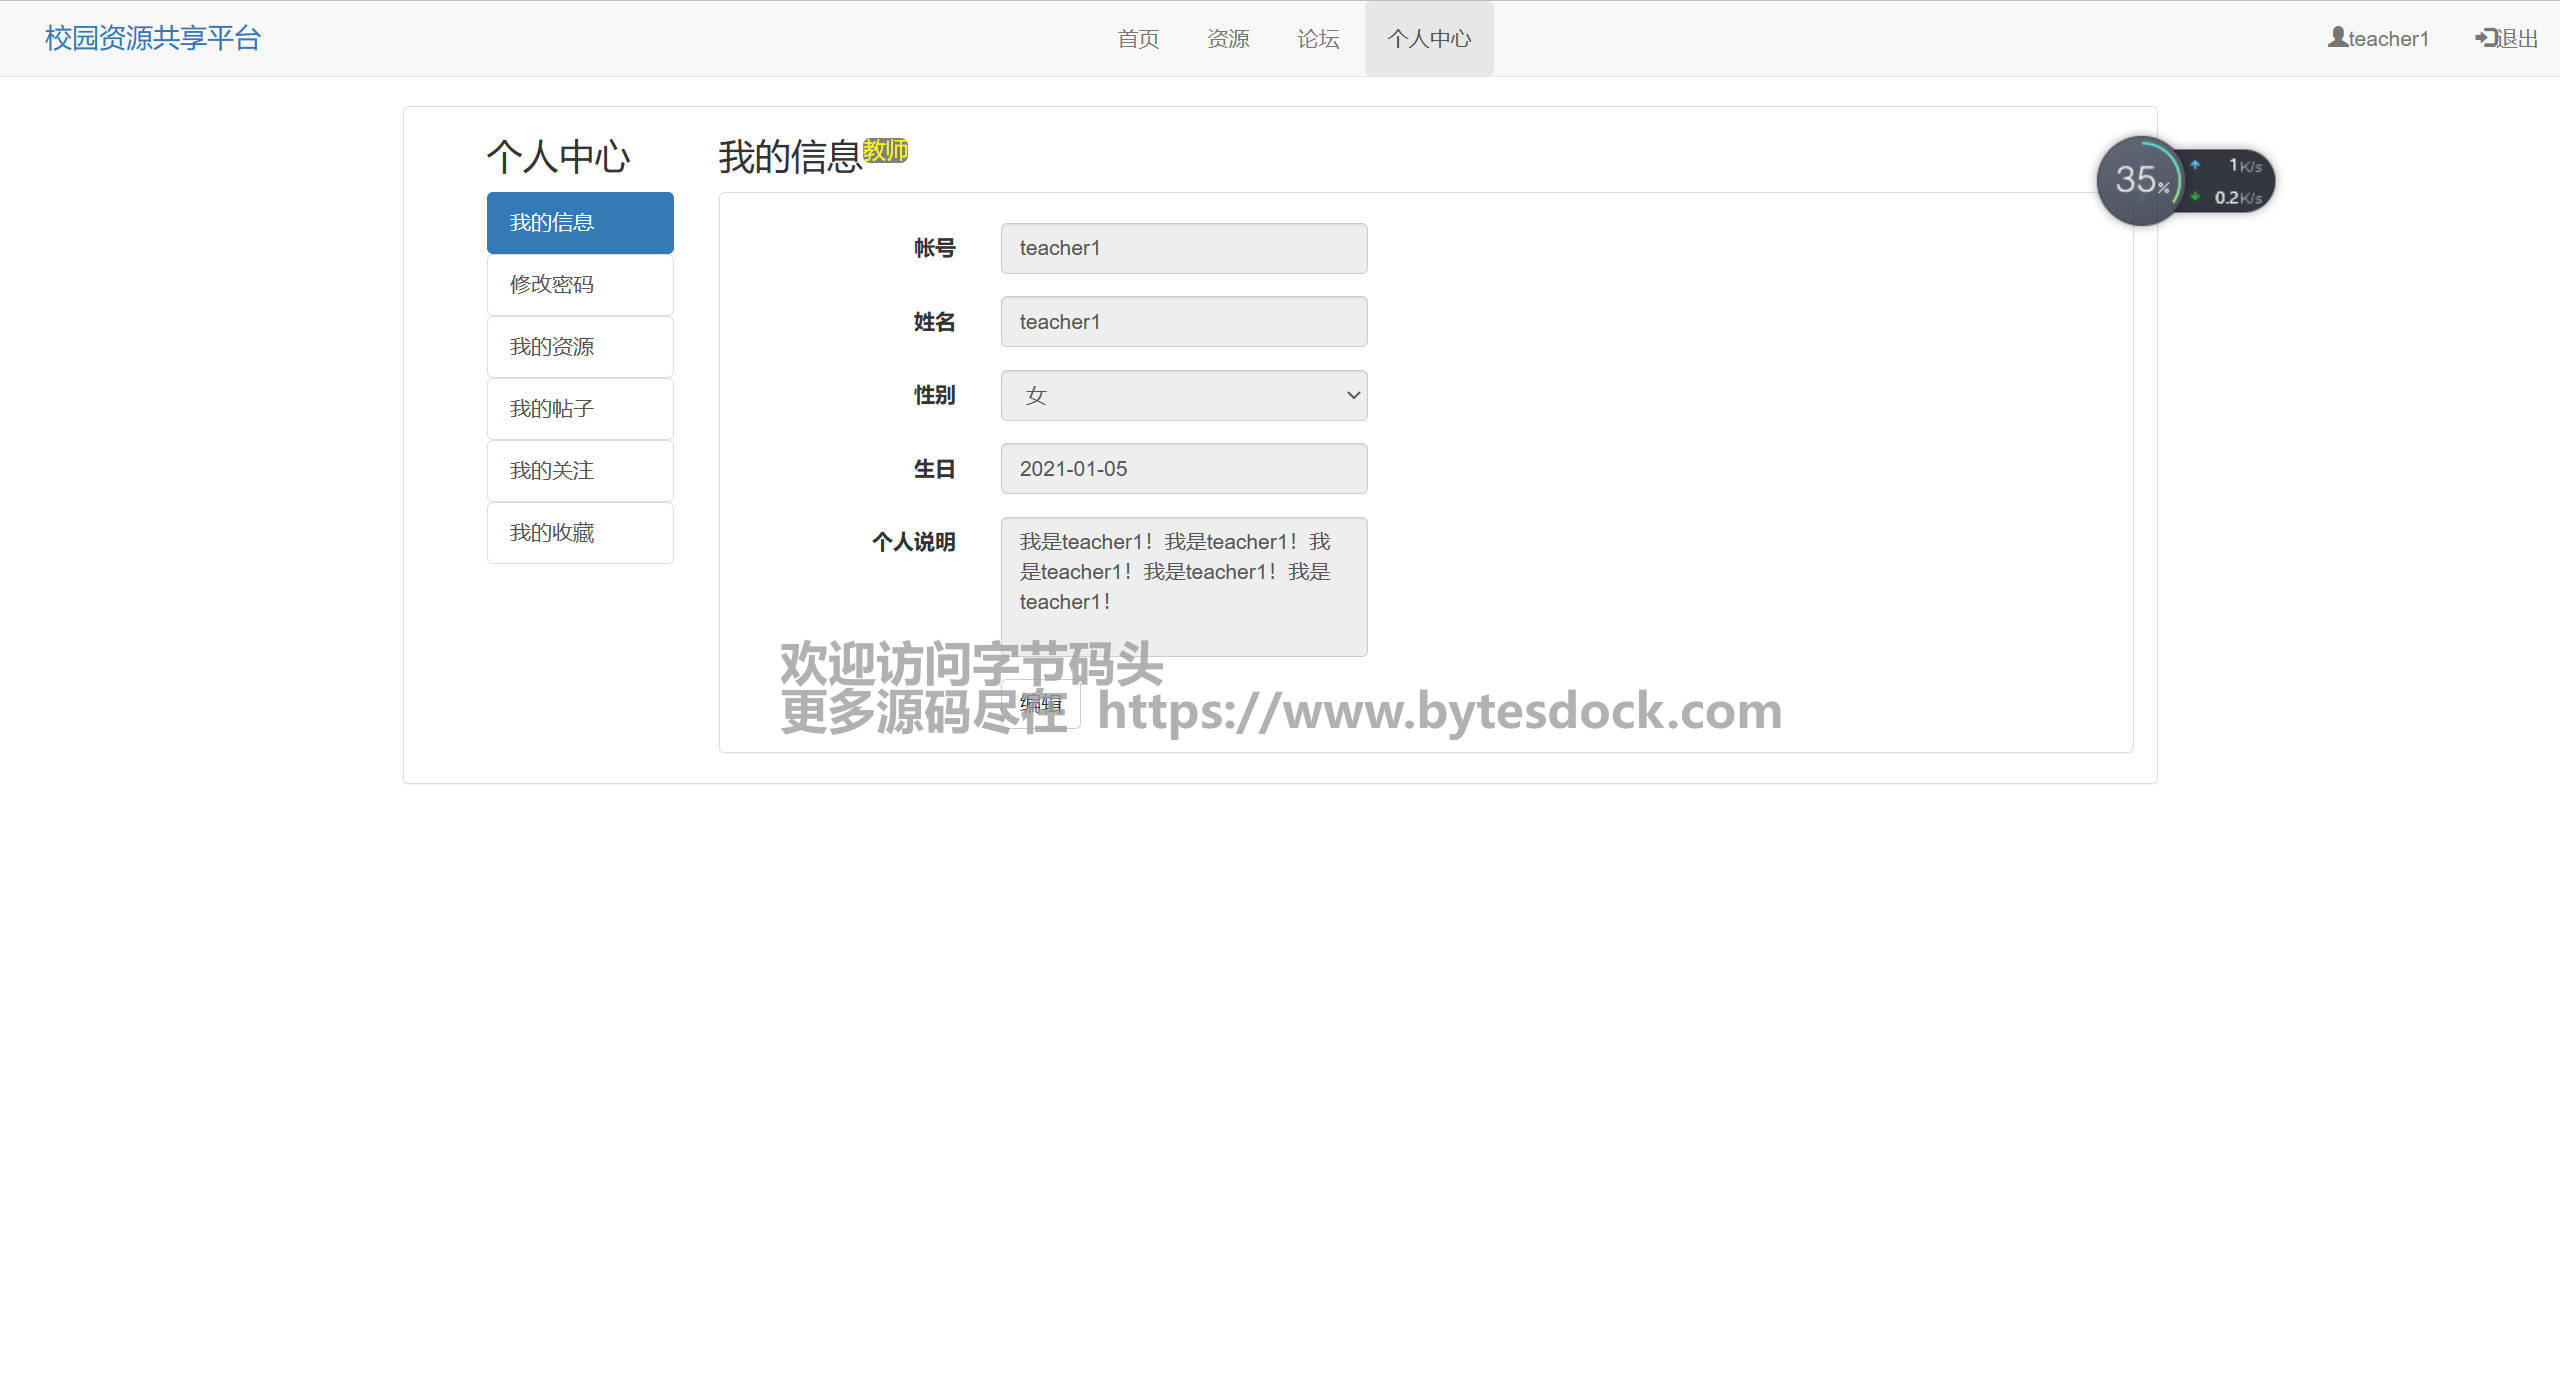This screenshot has width=2560, height=1374.
Task: Click the yellow 教师 role badge
Action: click(885, 150)
